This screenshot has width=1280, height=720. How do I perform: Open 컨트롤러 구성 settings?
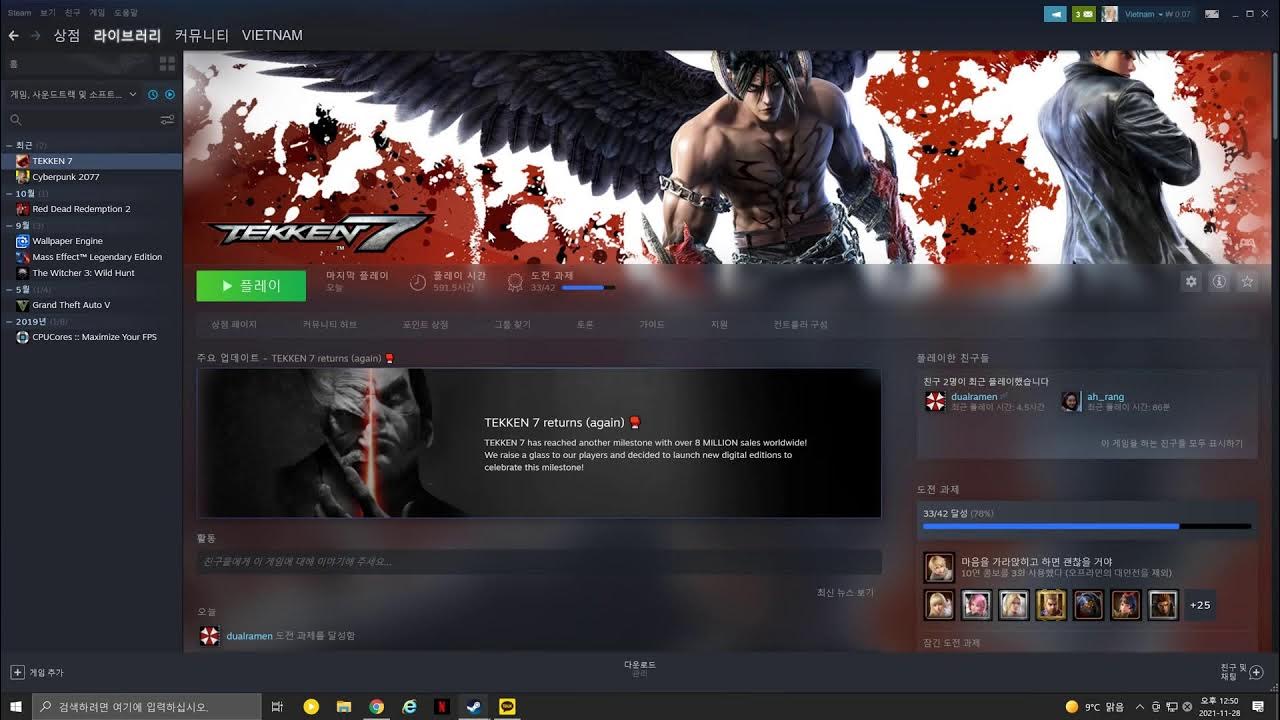pos(801,324)
